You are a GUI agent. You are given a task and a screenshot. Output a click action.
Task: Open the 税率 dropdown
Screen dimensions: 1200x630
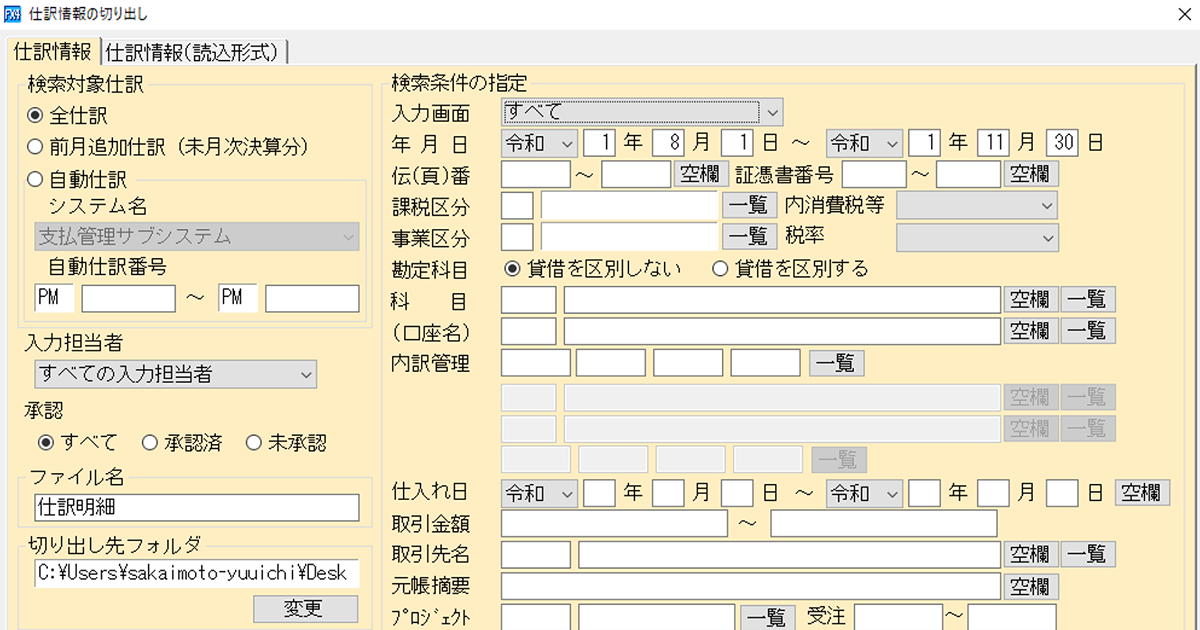[977, 237]
